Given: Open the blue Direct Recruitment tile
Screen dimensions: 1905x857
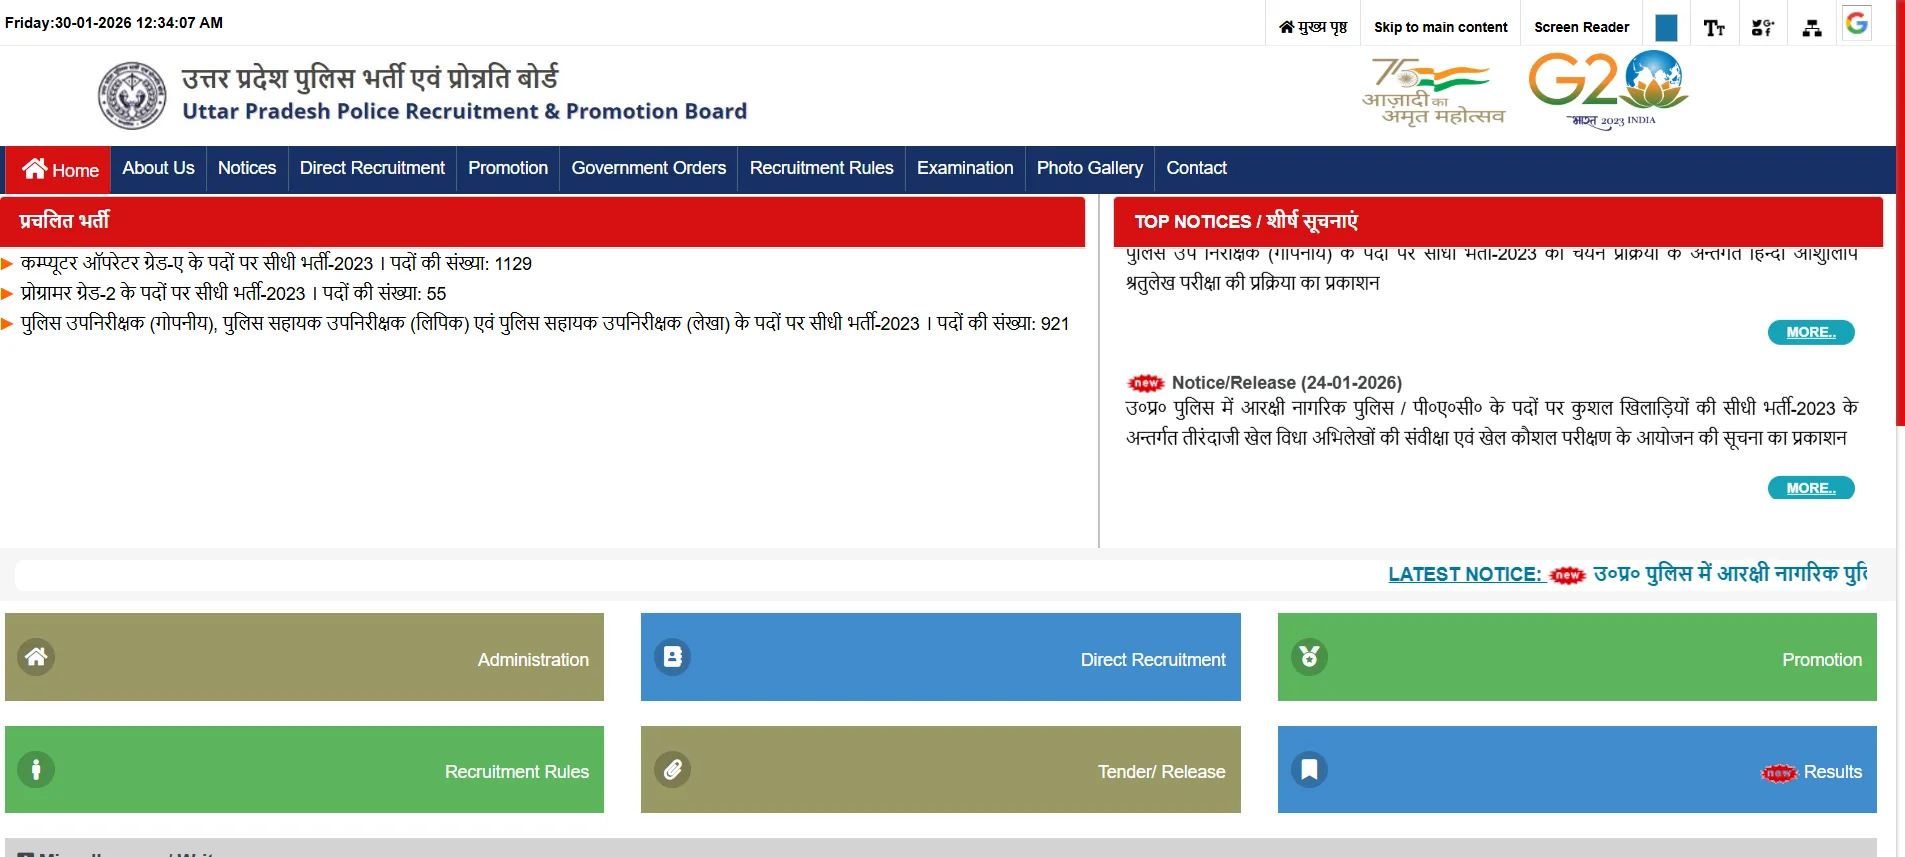Looking at the screenshot, I should 940,657.
